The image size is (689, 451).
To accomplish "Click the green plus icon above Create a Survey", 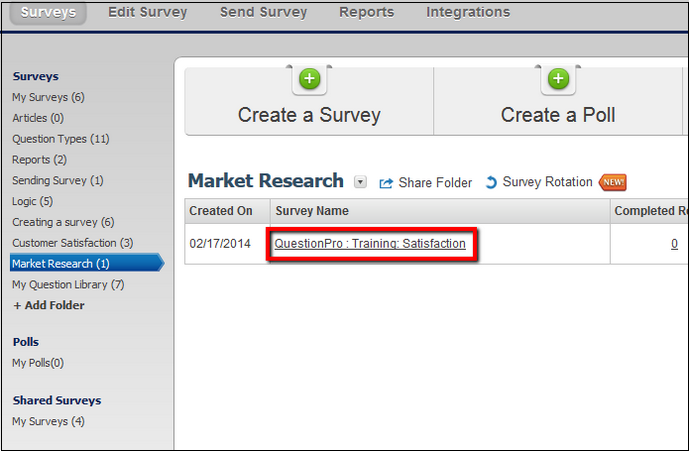I will pos(309,80).
